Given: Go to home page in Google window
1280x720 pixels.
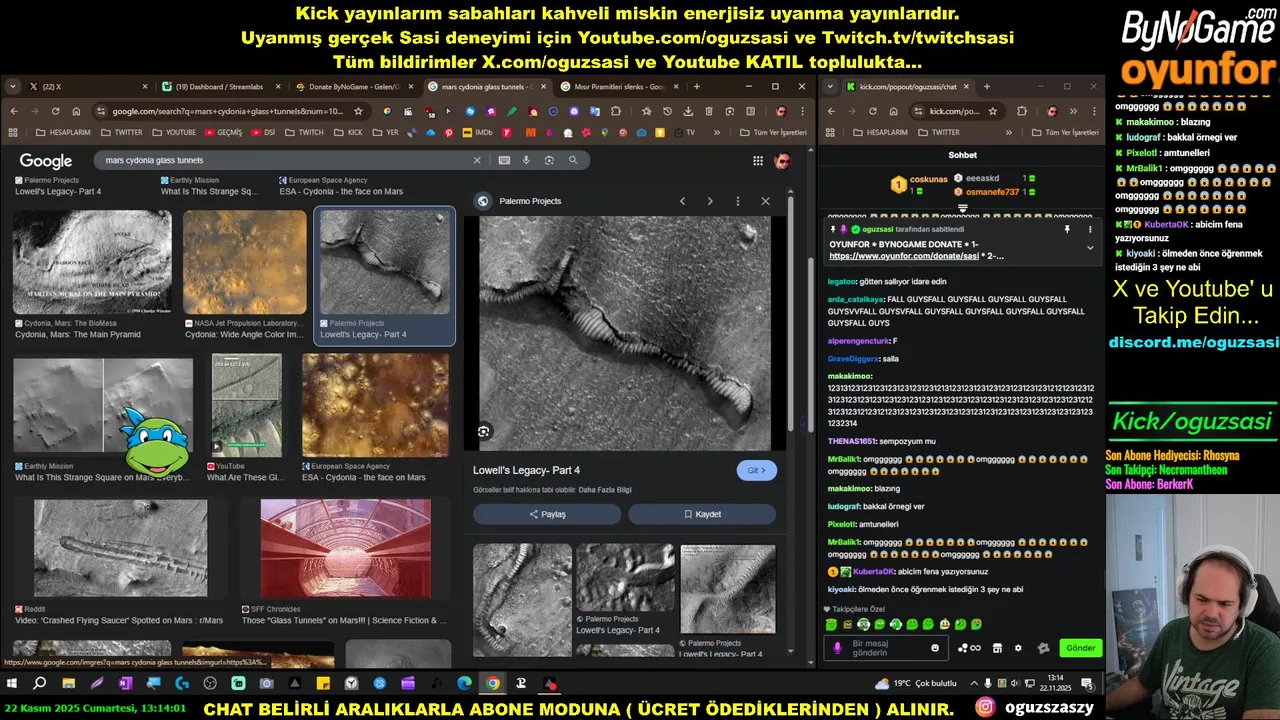Looking at the screenshot, I should click(x=76, y=111).
